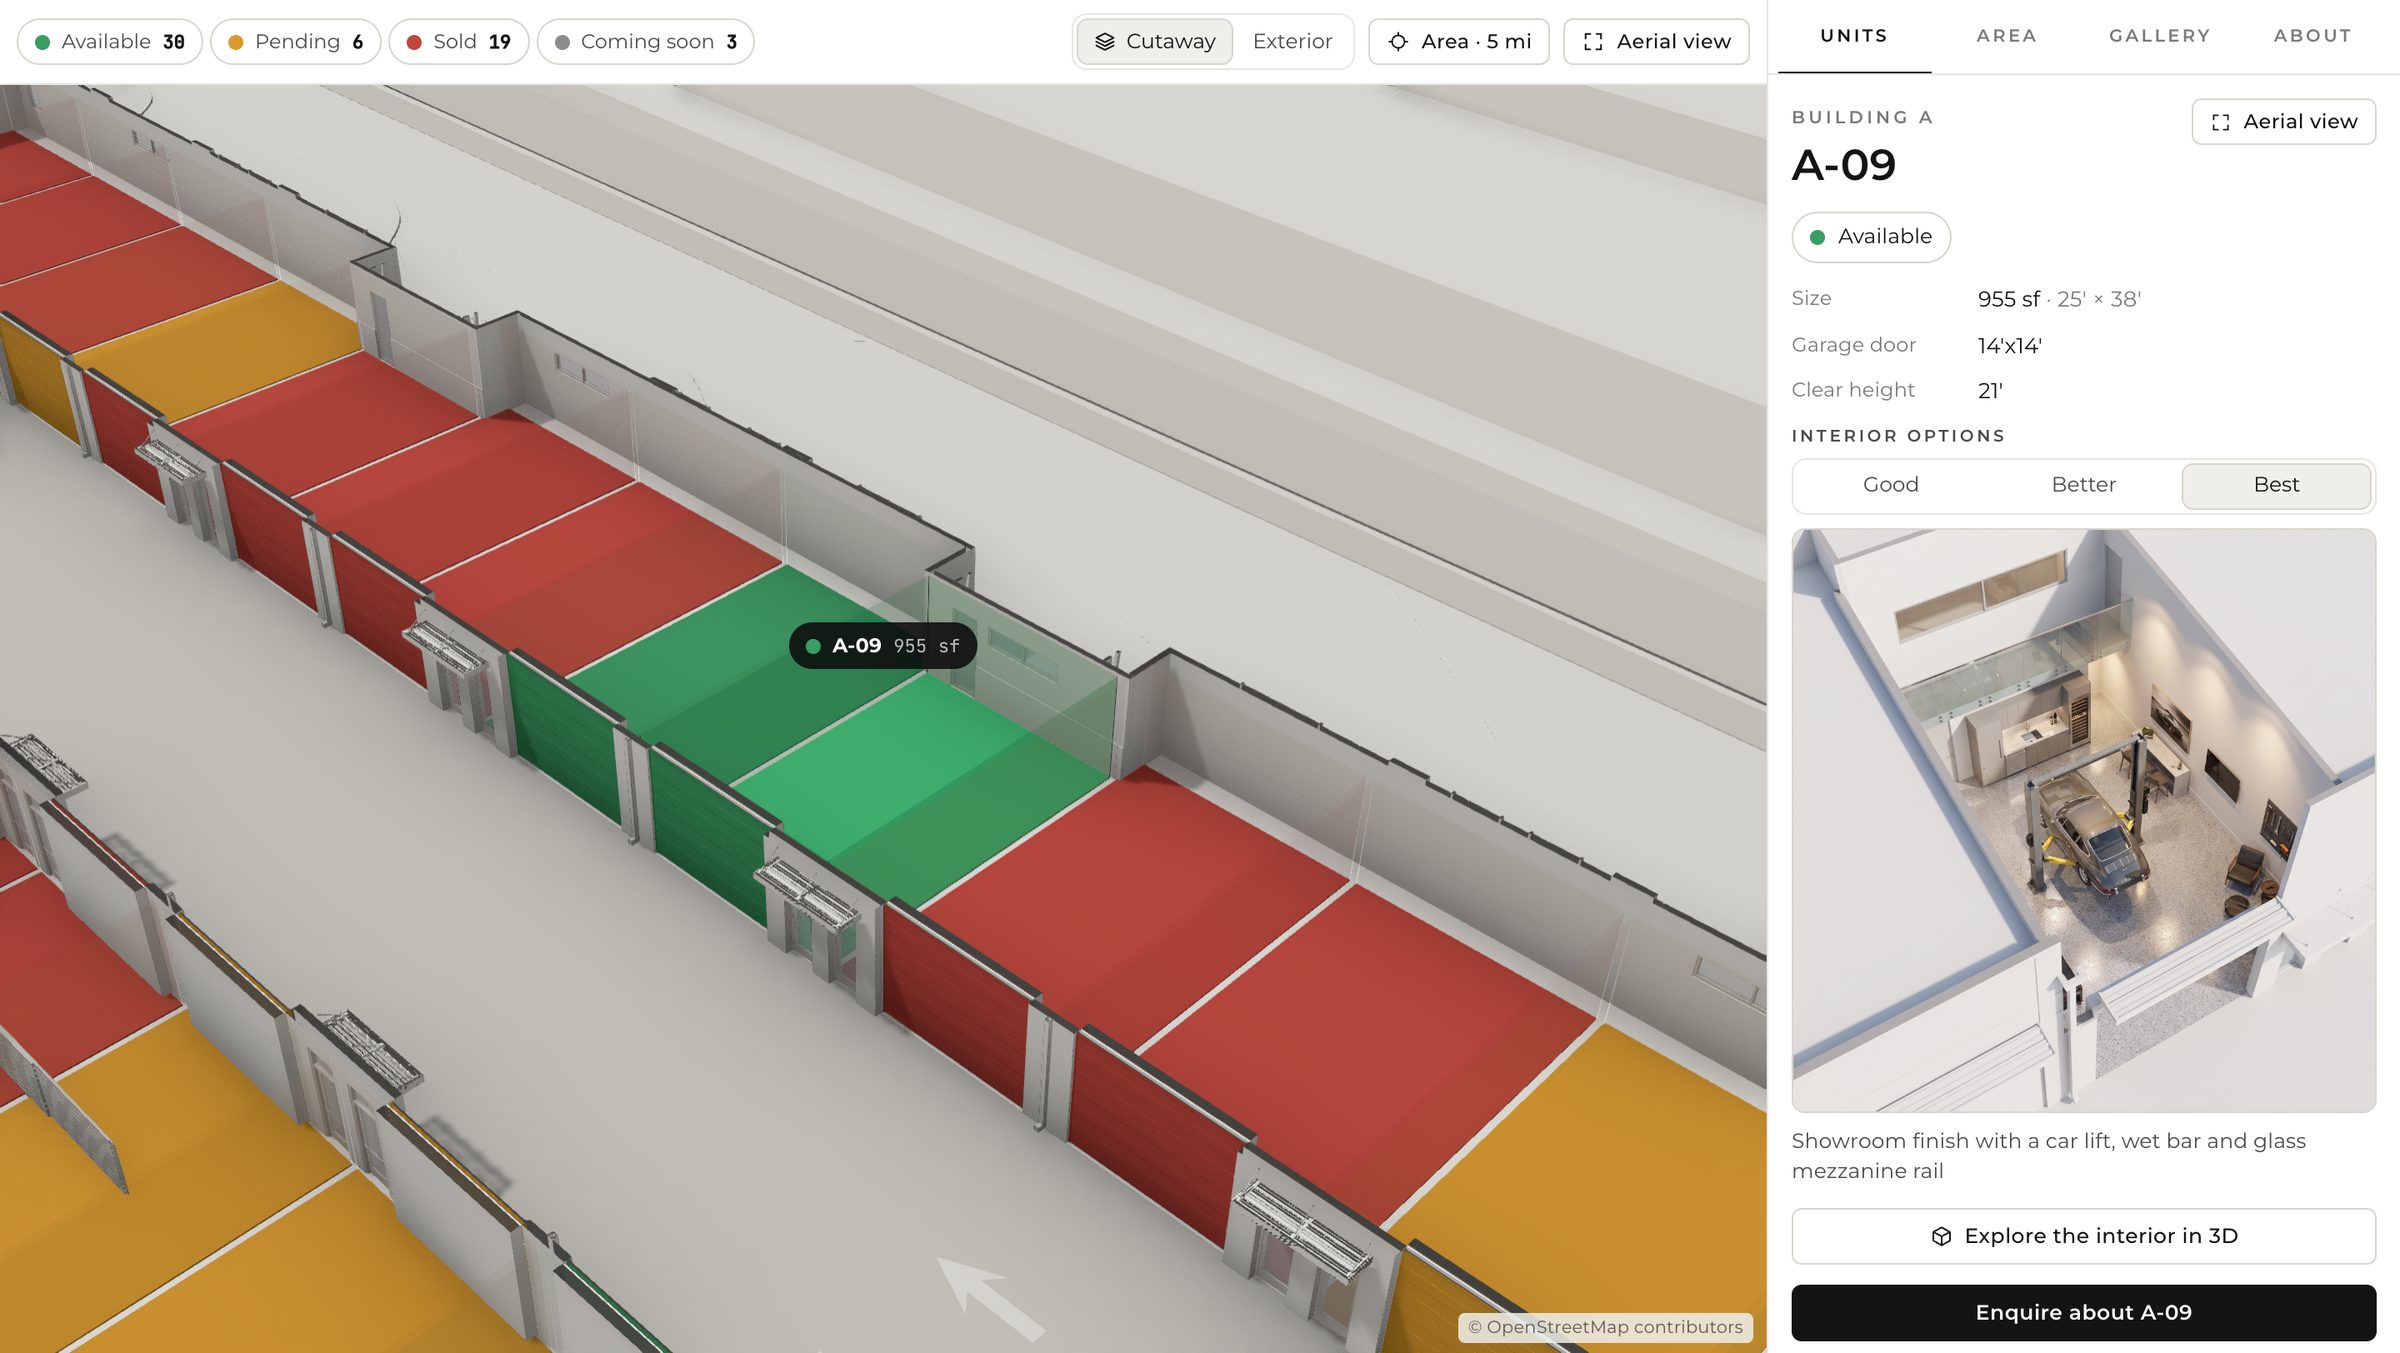Open the About tab

2312,36
